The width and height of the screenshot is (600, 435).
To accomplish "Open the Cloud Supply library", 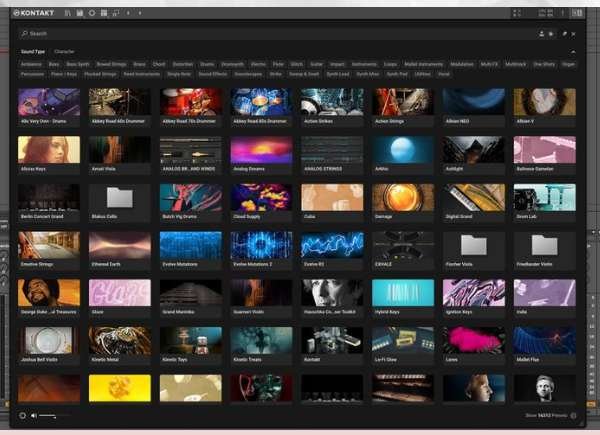I will pos(261,202).
